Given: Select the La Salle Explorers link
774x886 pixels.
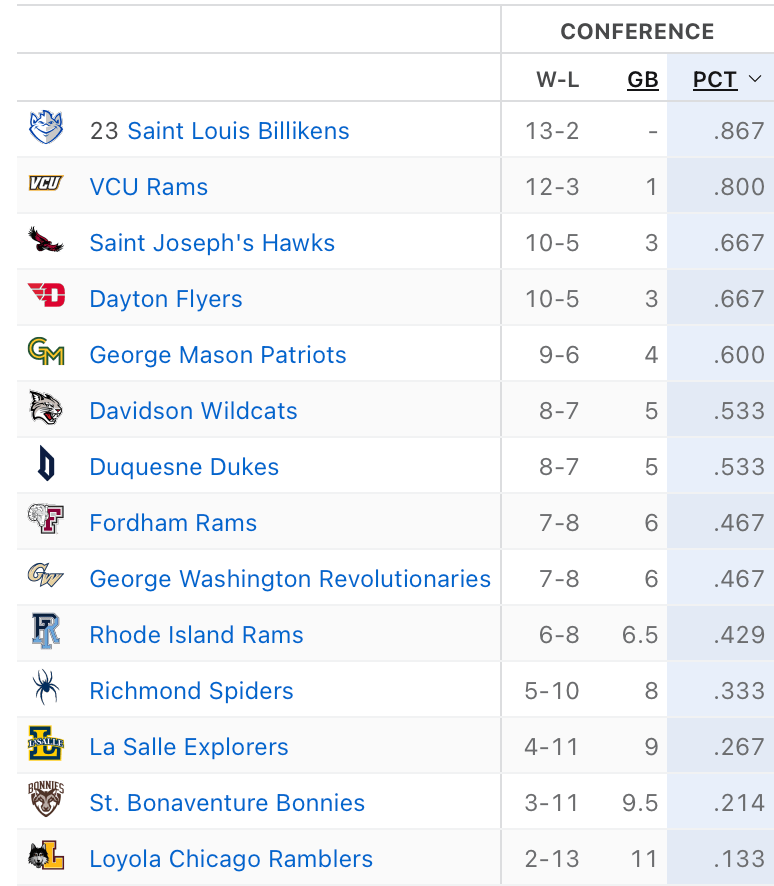Looking at the screenshot, I should click(189, 747).
